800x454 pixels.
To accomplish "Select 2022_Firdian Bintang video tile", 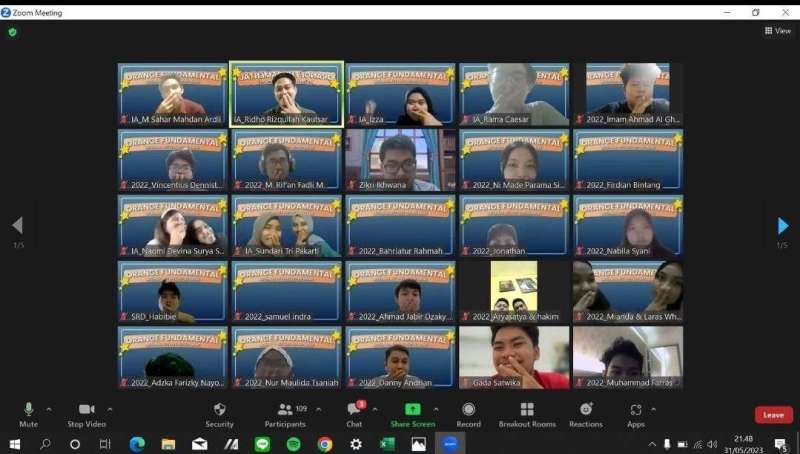I will pos(628,160).
